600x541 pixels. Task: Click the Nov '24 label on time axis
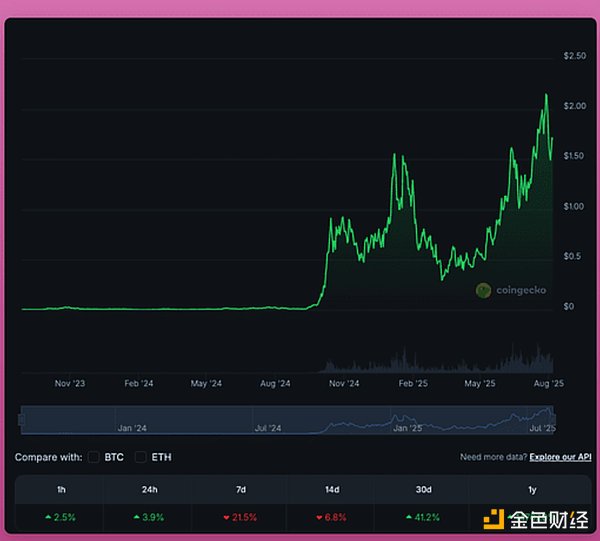coord(343,383)
